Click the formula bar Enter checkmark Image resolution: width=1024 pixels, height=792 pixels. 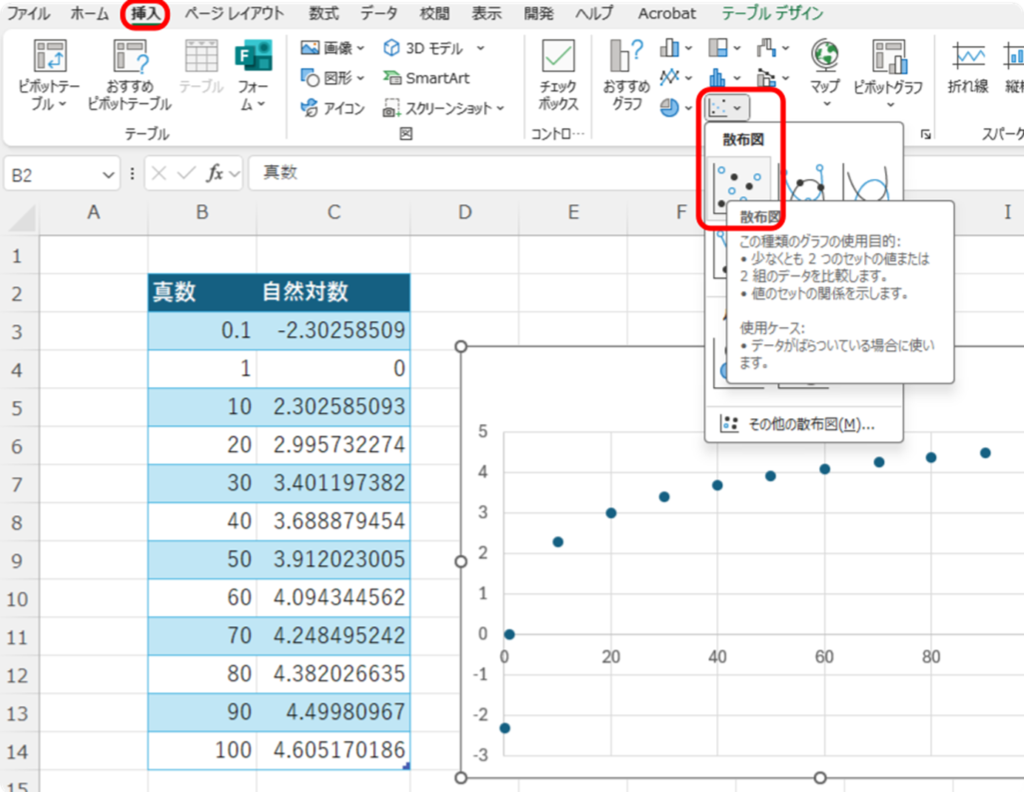click(186, 173)
